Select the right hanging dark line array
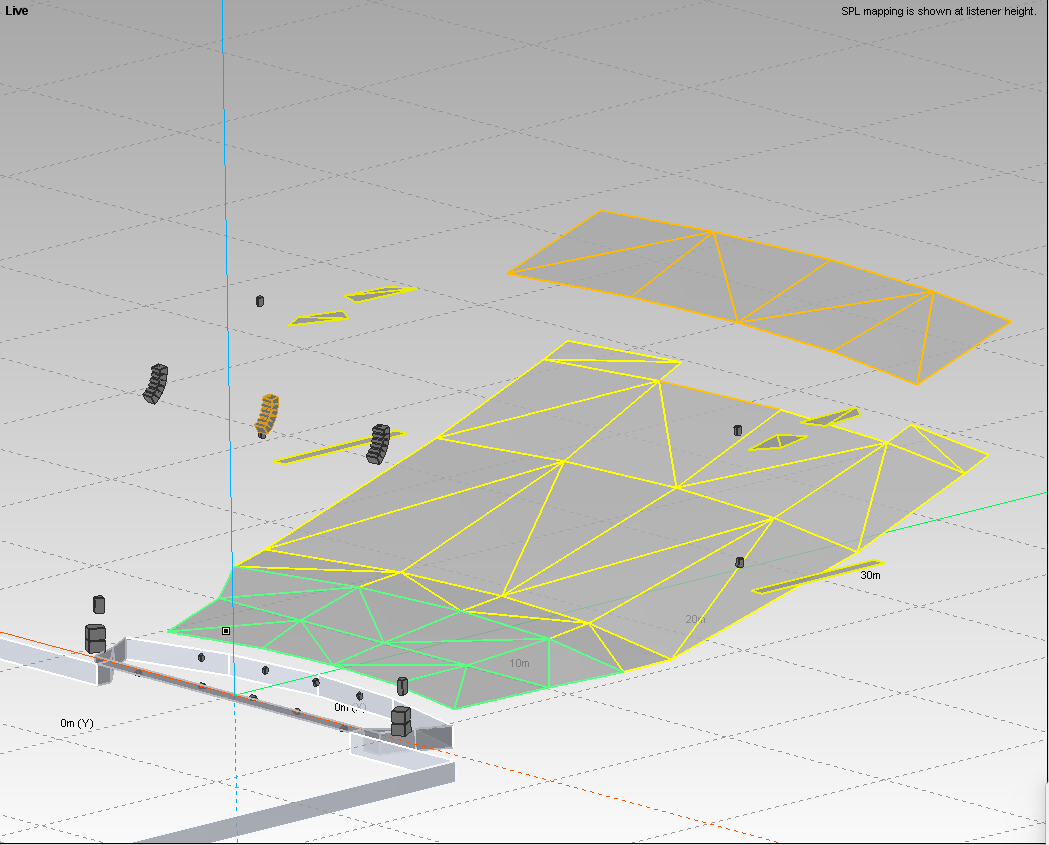 pos(379,443)
